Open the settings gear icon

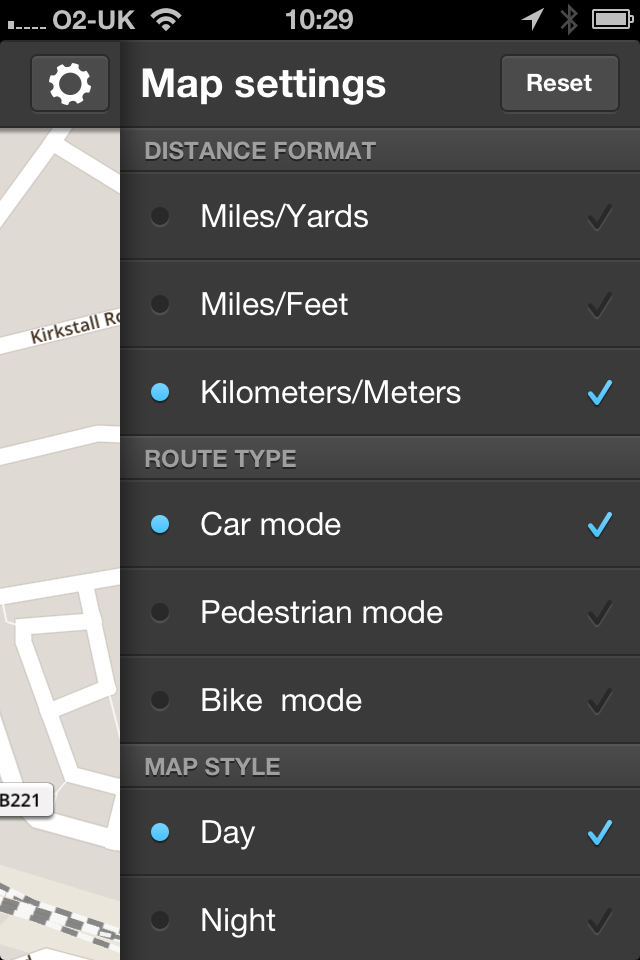[x=70, y=84]
